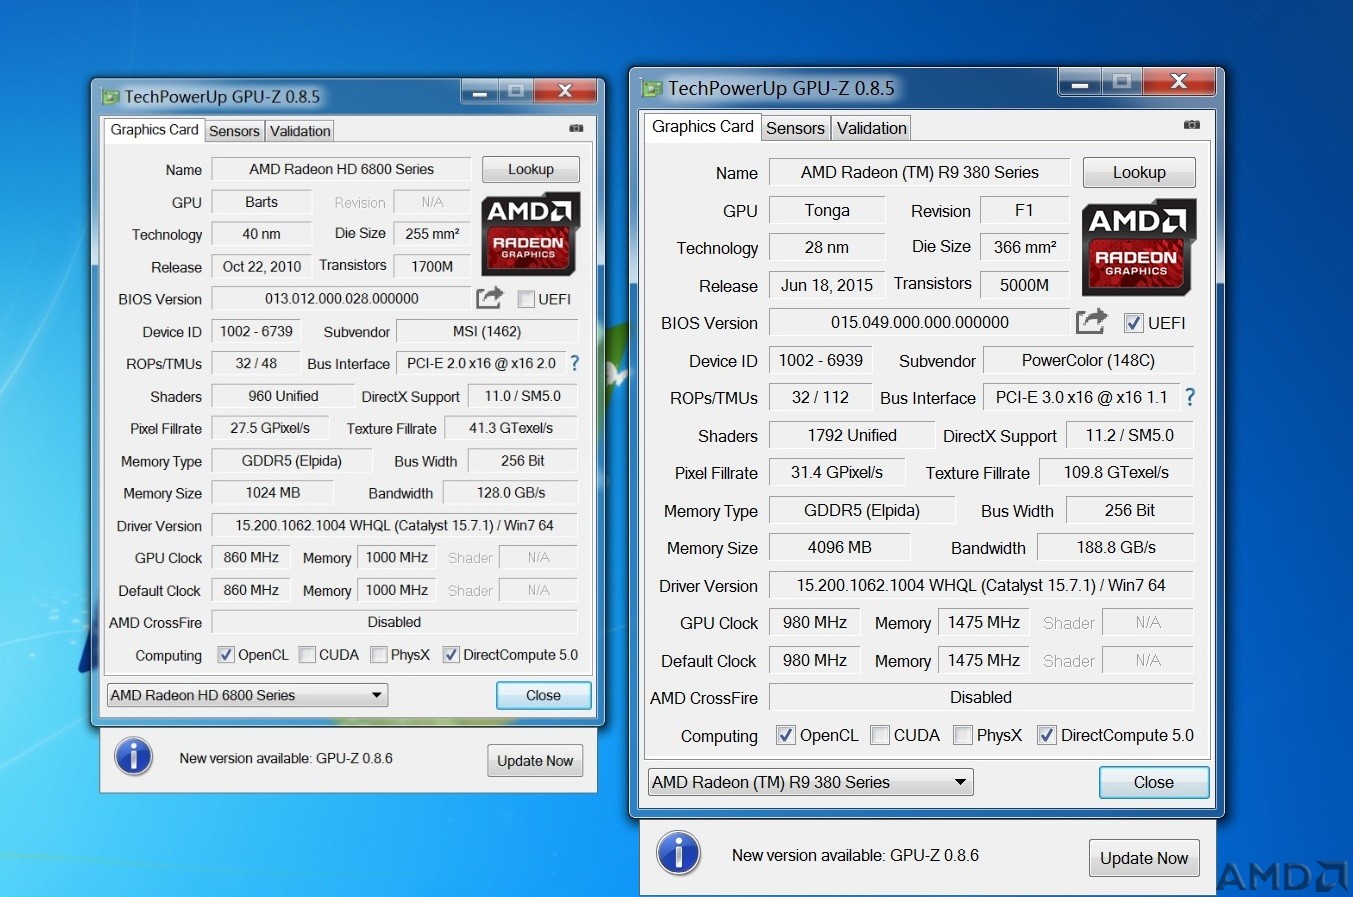
Task: Click GPU-Z title bar icon of left window
Action: click(110, 97)
